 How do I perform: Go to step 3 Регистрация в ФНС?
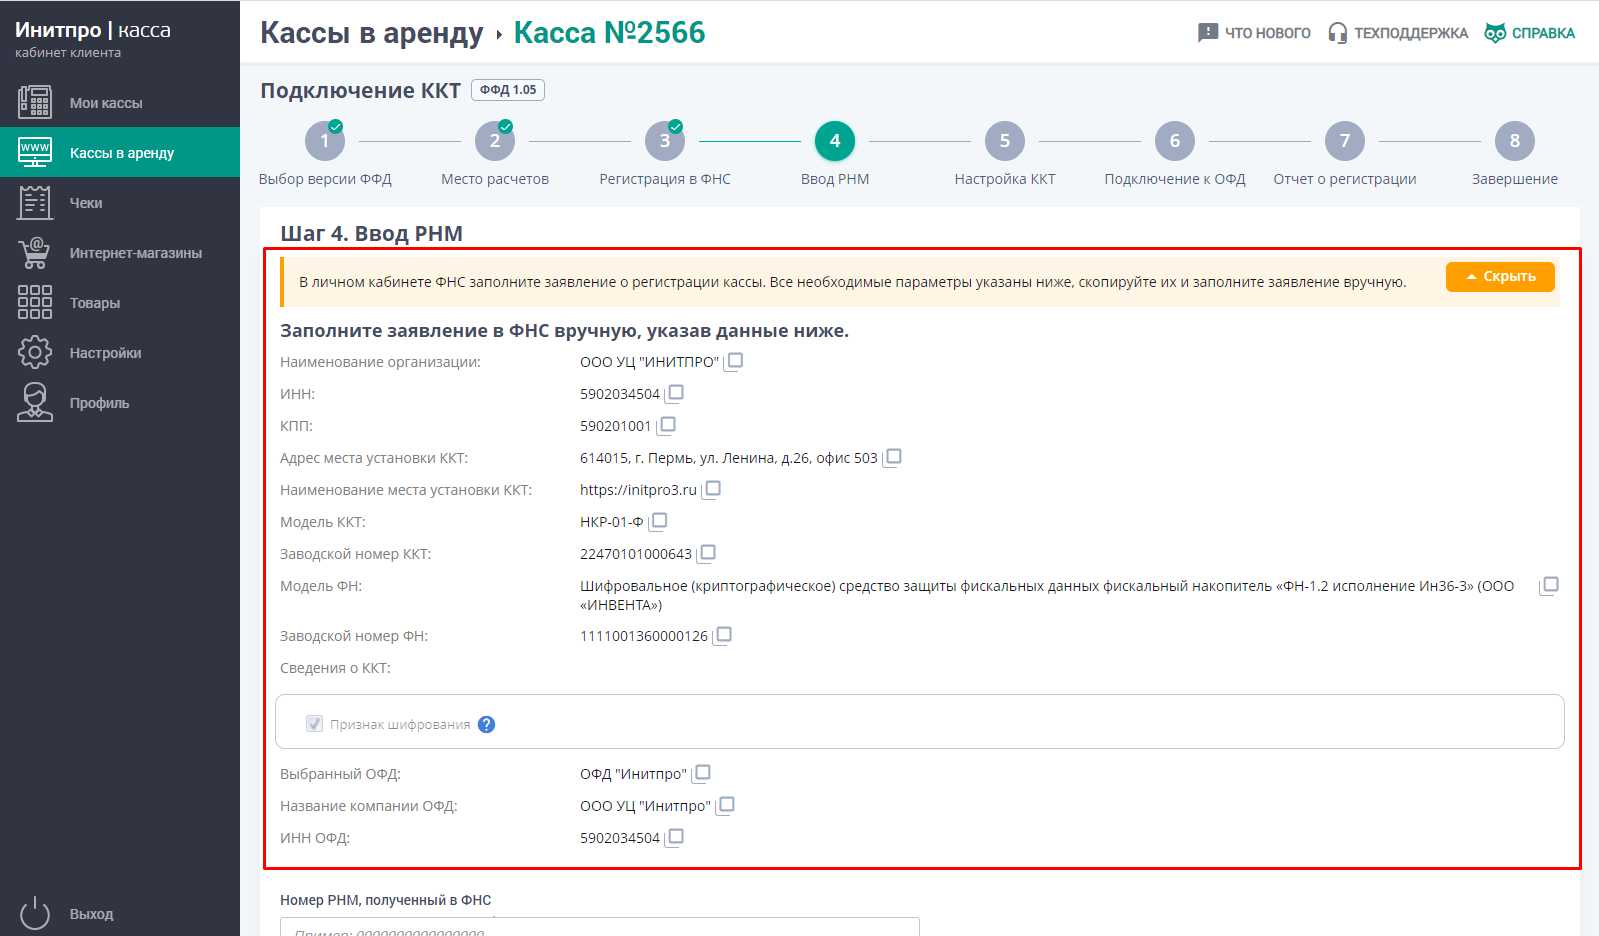click(x=665, y=141)
